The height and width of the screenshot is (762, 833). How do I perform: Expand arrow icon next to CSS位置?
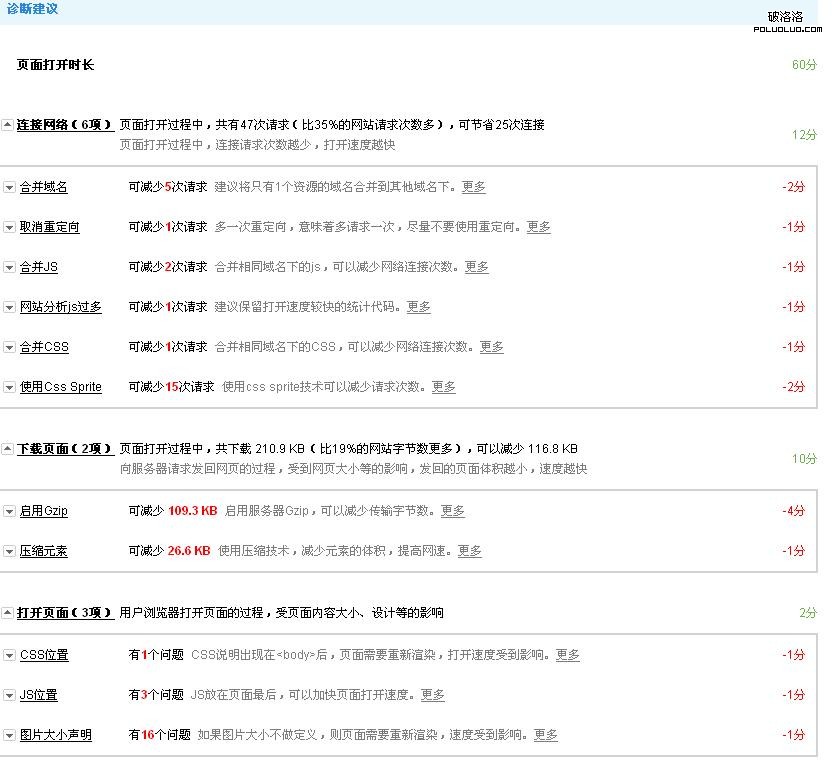click(9, 656)
